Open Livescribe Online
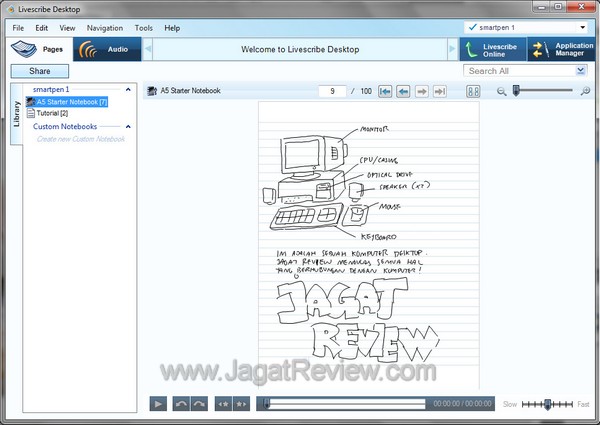 [491, 49]
